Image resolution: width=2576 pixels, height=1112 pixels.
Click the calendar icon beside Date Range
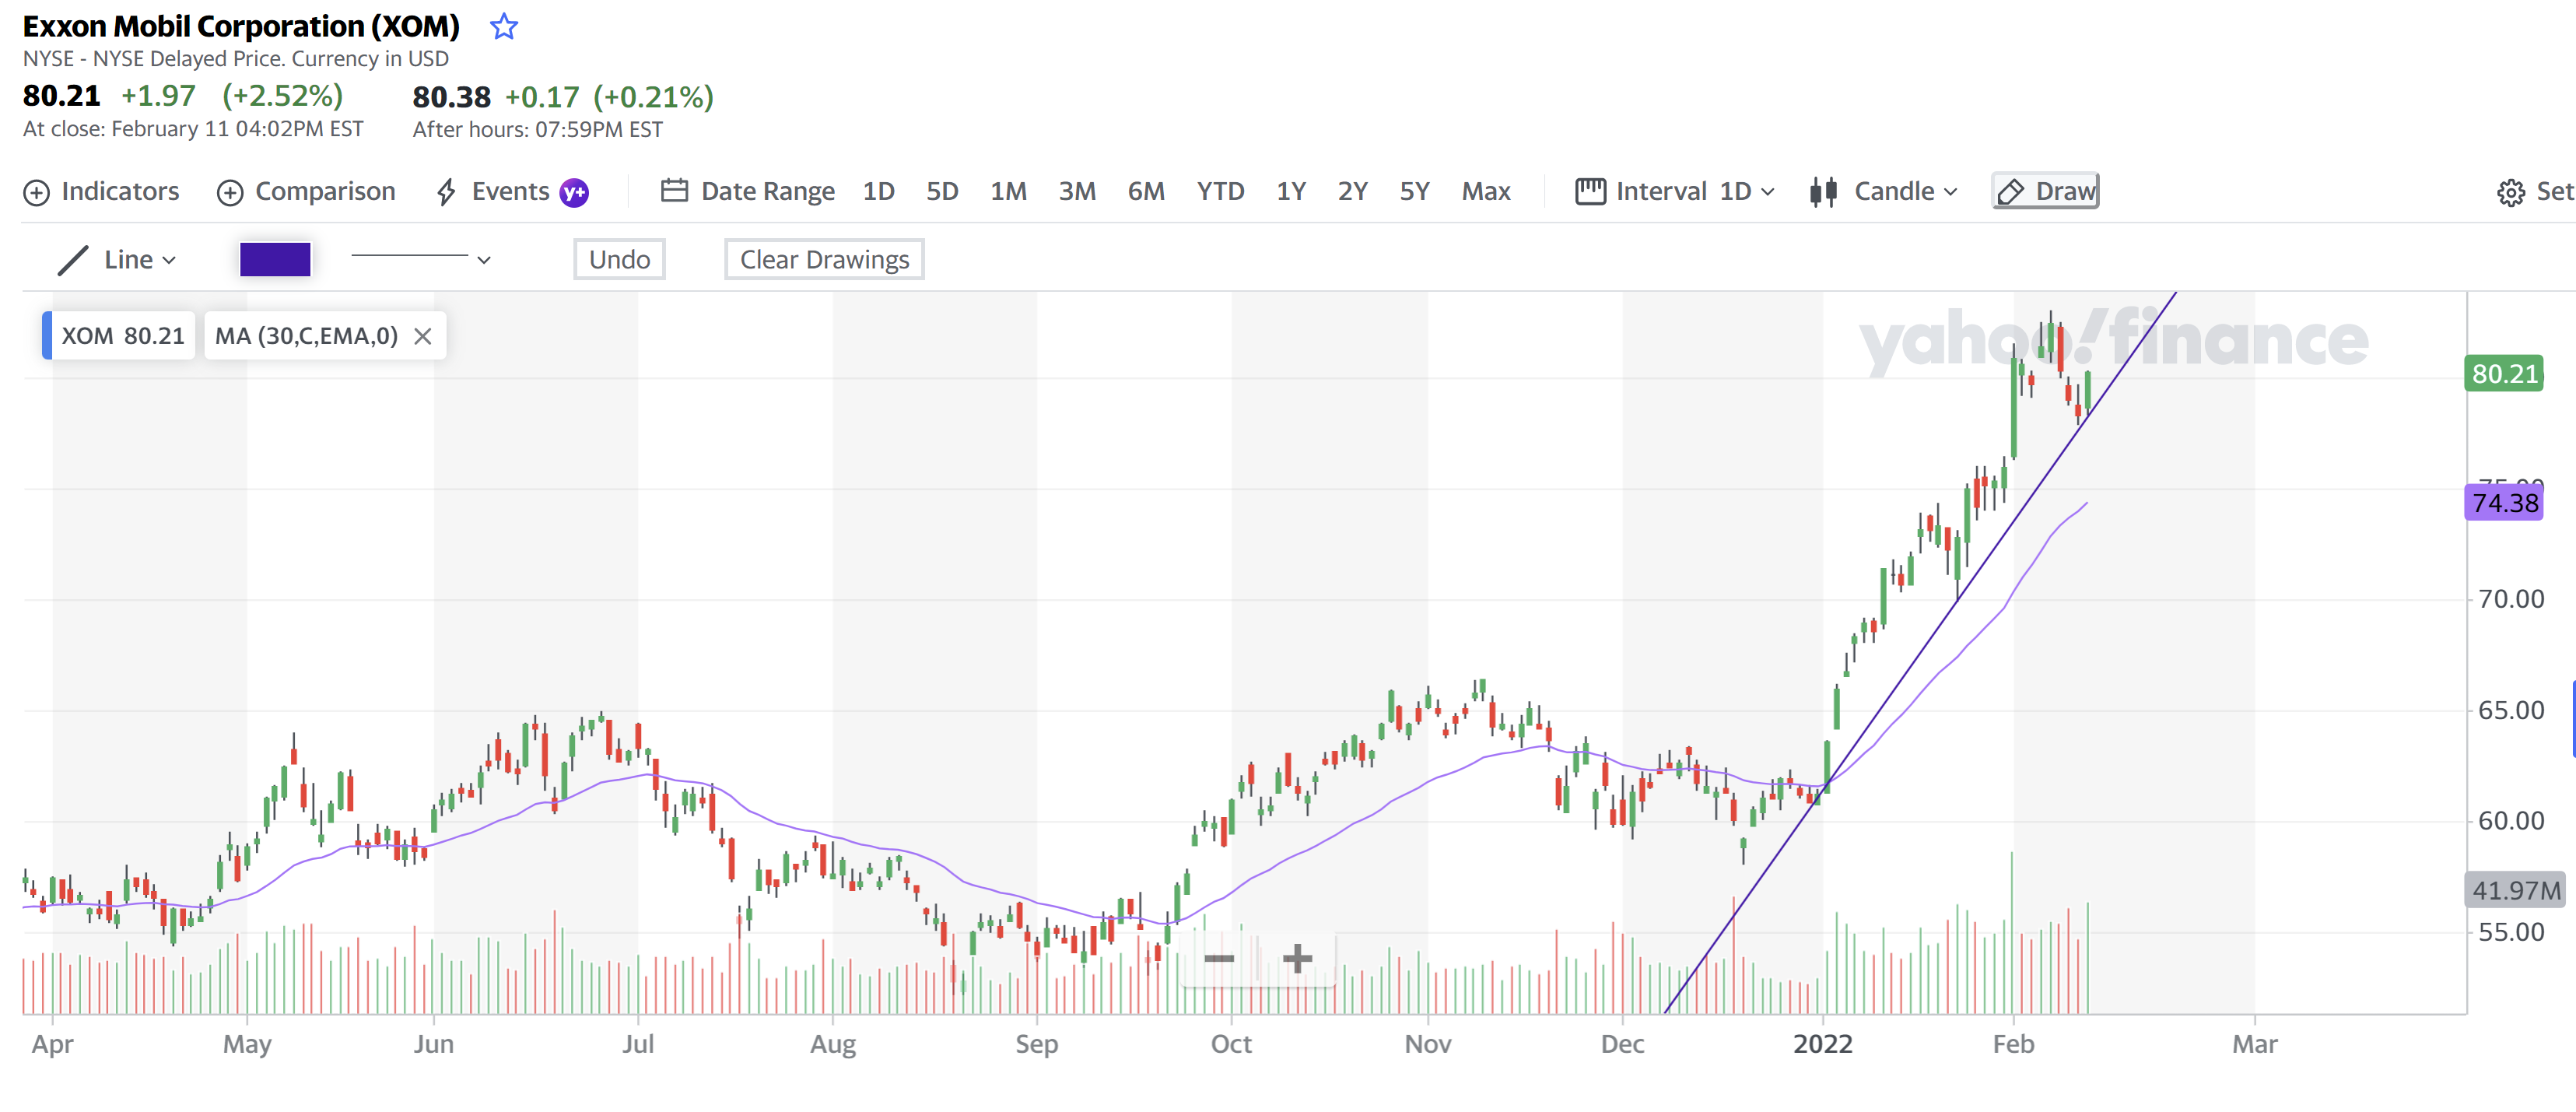(x=674, y=191)
